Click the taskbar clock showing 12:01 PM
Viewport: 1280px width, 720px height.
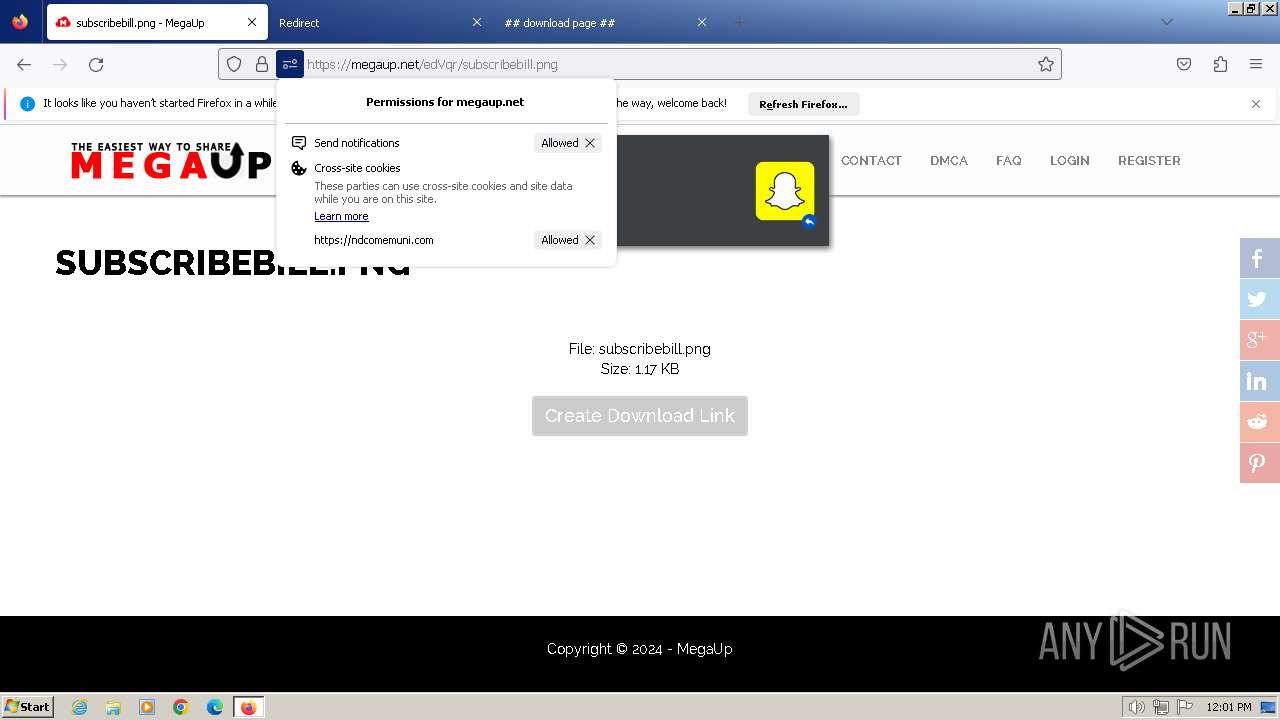click(1229, 707)
